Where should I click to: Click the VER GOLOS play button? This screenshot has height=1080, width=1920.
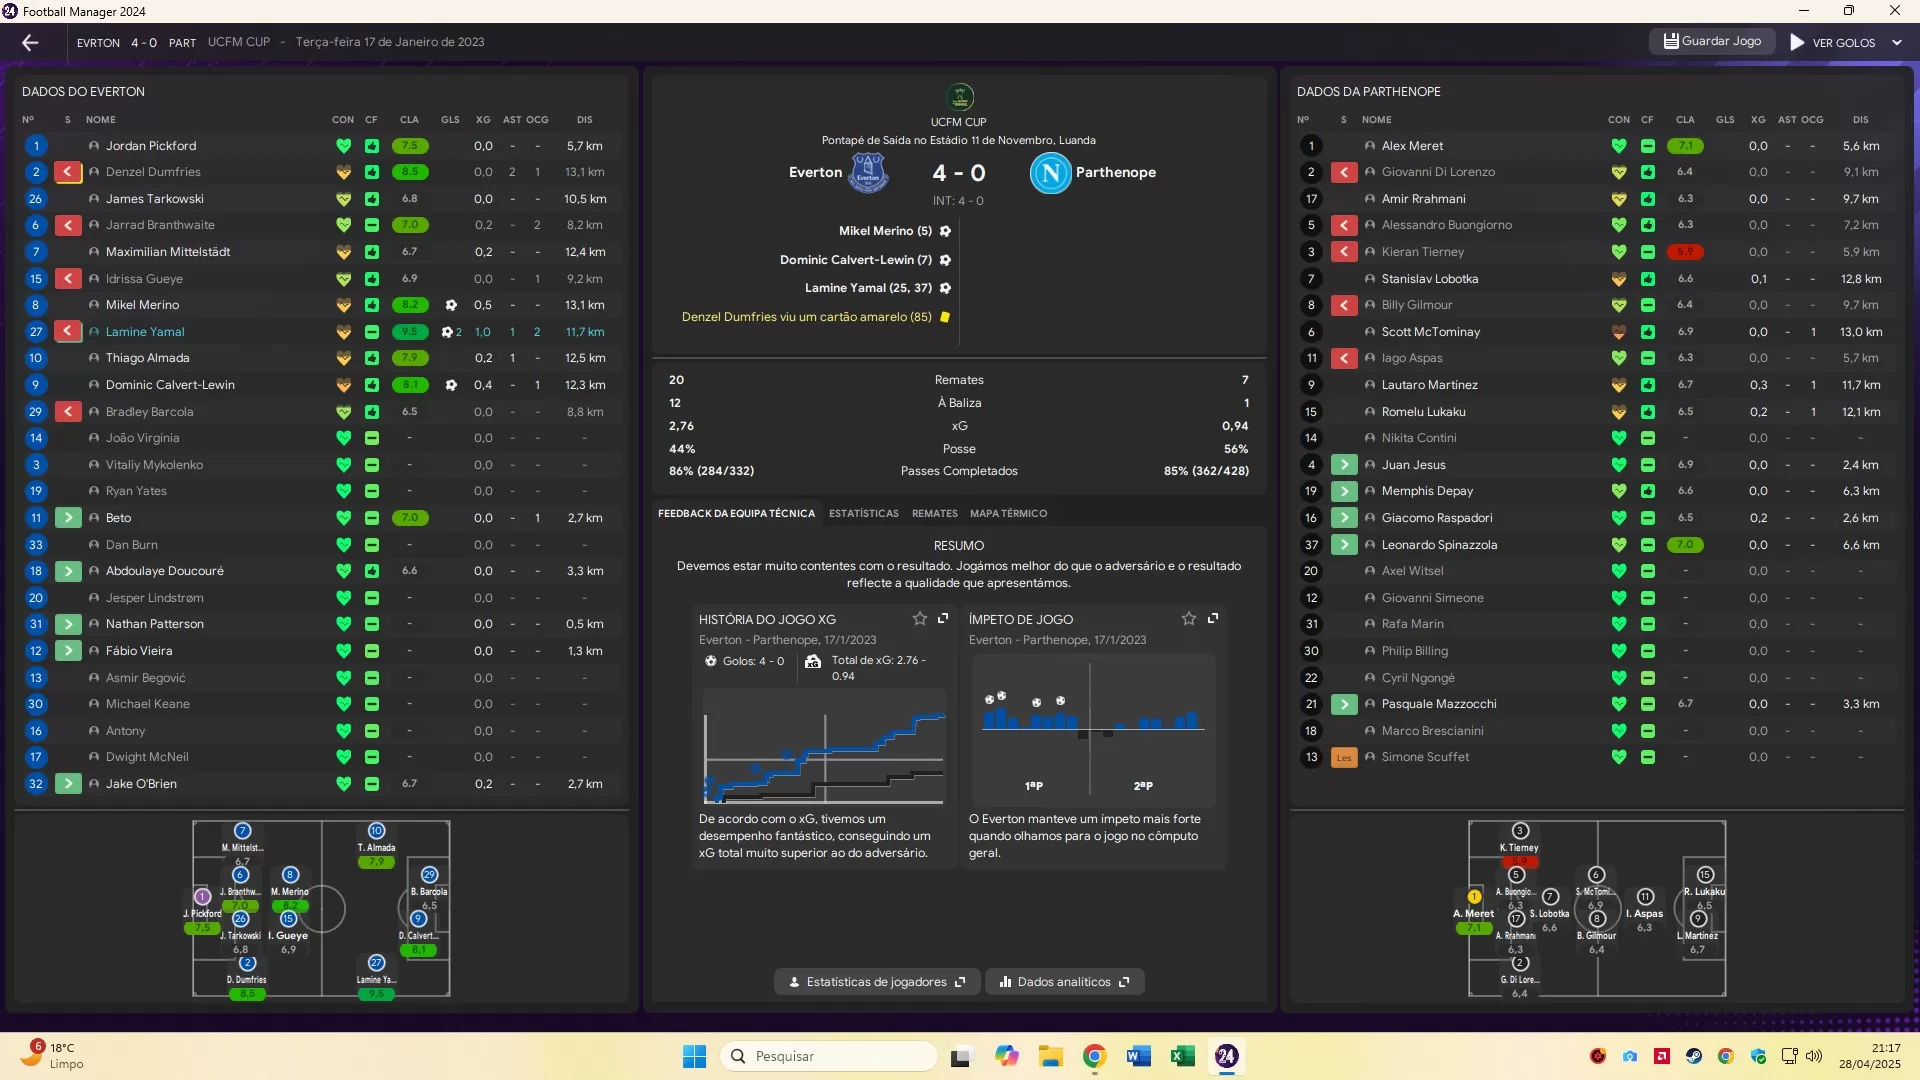click(1833, 42)
